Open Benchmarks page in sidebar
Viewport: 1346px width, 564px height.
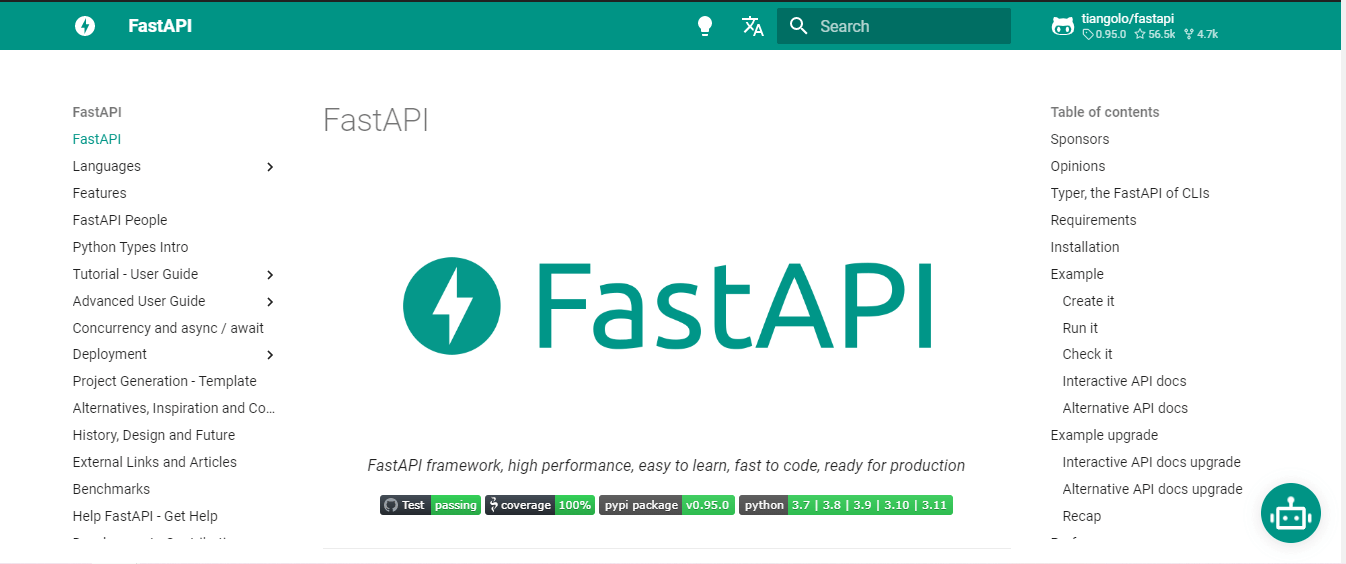[112, 489]
